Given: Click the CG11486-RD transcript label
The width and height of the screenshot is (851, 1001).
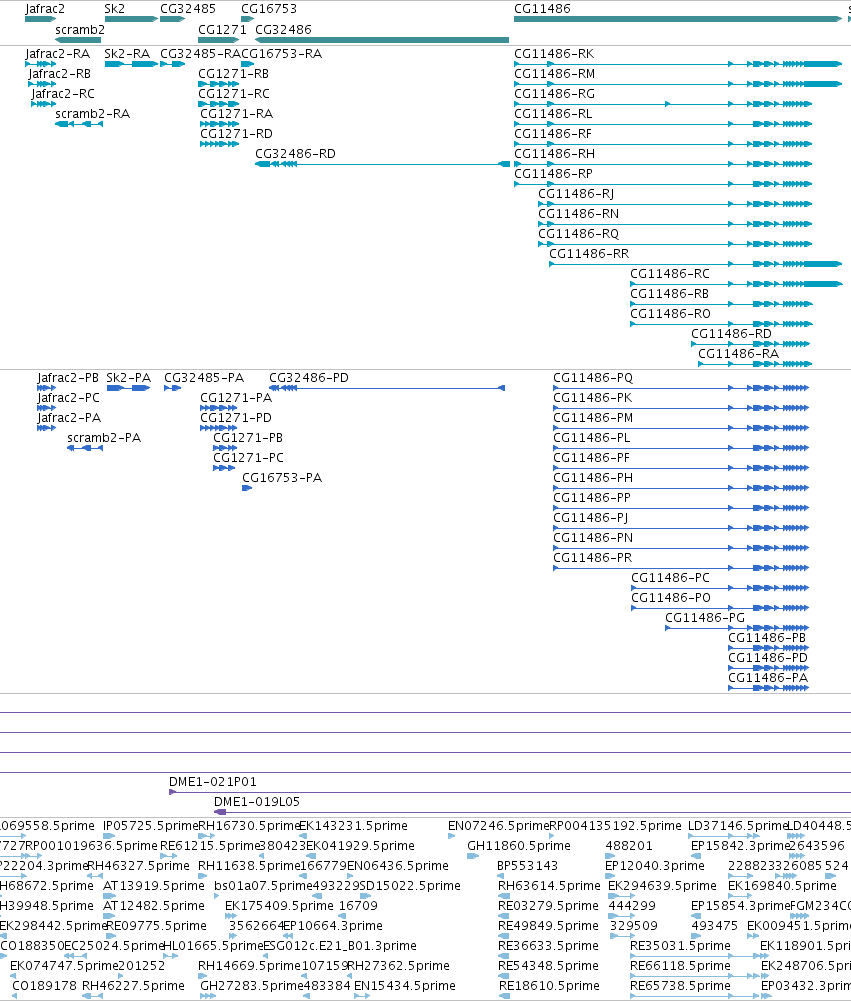Looking at the screenshot, I should (x=732, y=333).
